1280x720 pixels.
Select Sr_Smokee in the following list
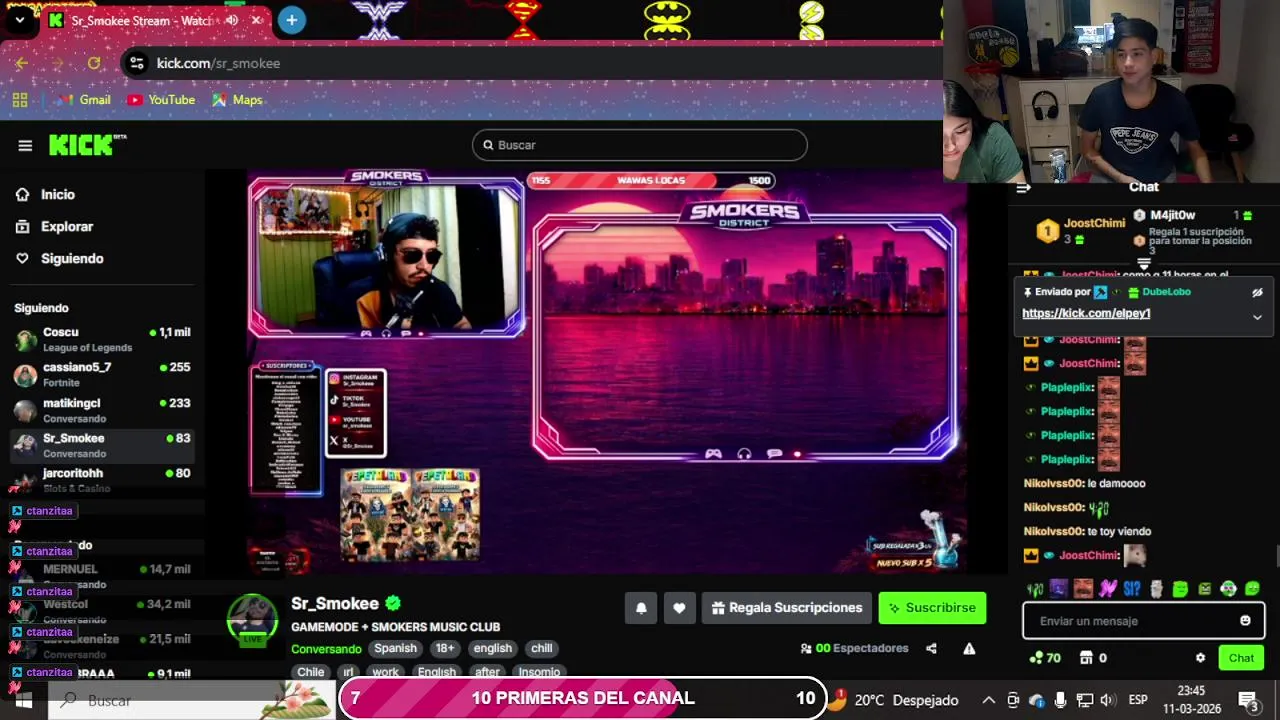pyautogui.click(x=102, y=445)
